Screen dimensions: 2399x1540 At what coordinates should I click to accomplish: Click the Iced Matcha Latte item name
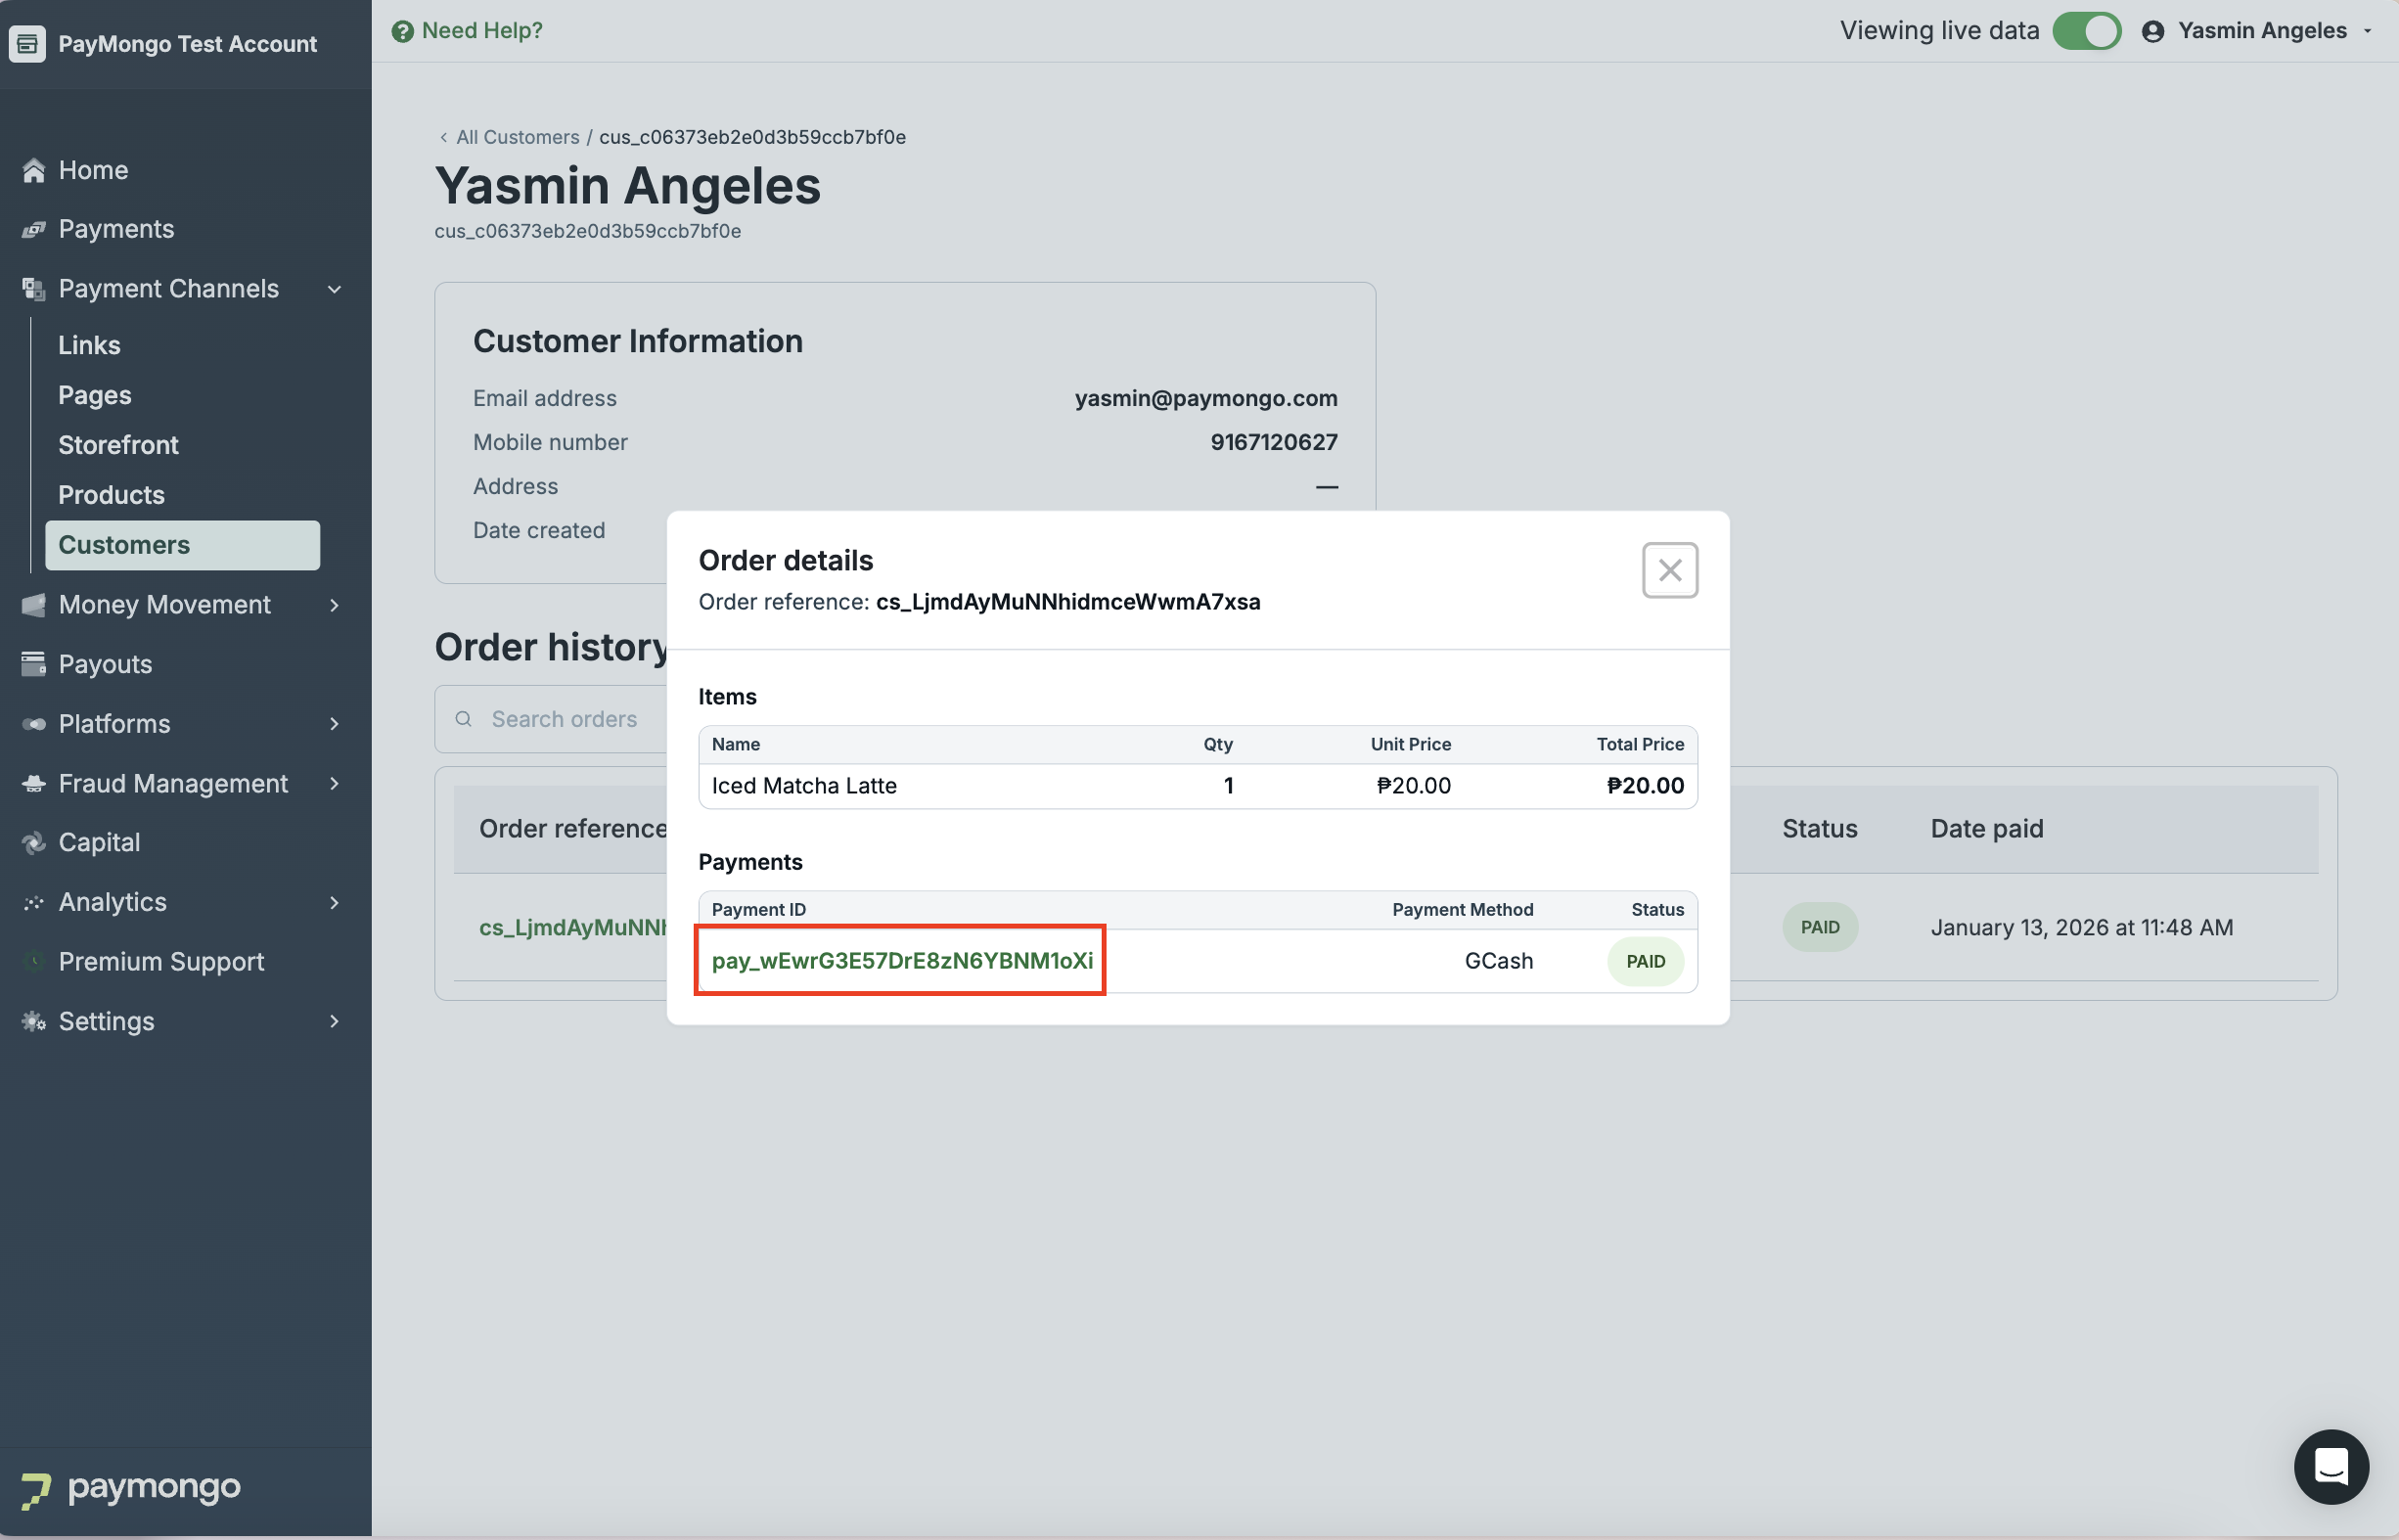pos(804,786)
